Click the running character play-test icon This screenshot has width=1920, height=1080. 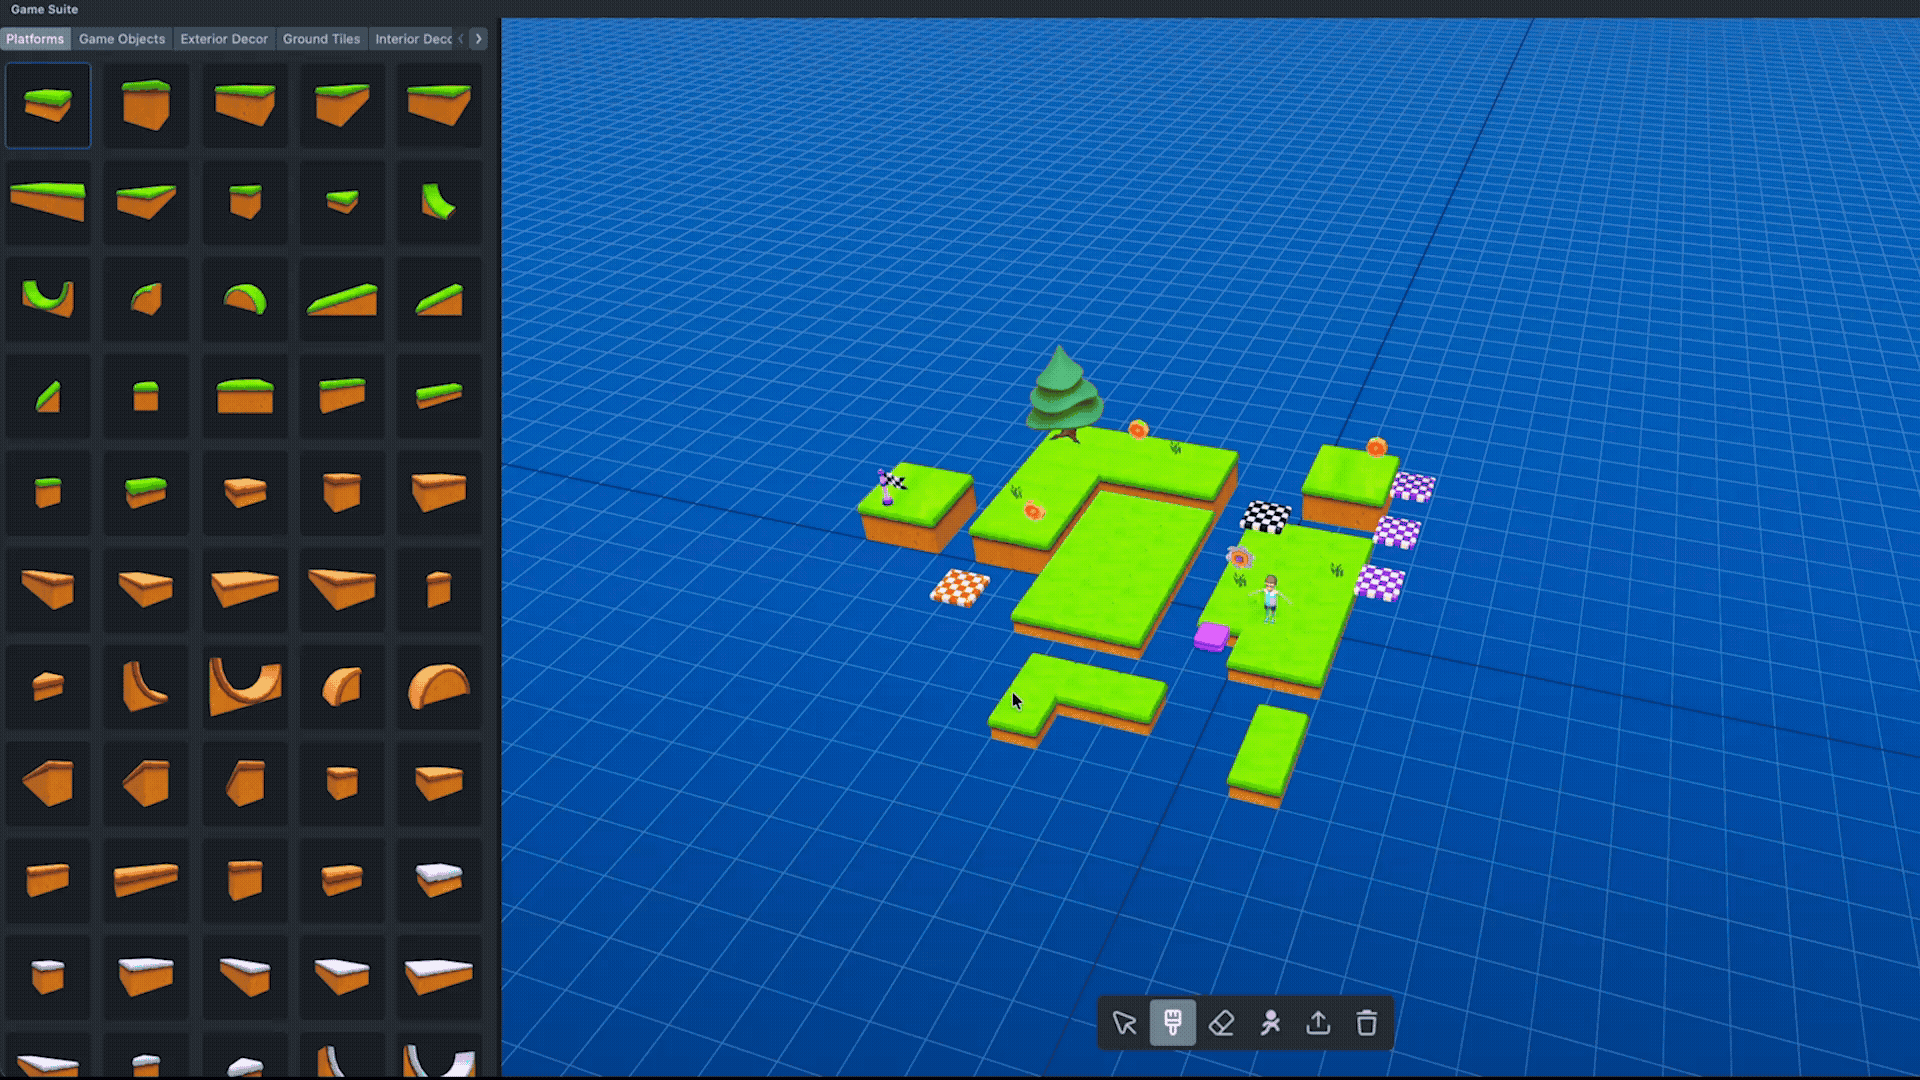pyautogui.click(x=1270, y=1023)
